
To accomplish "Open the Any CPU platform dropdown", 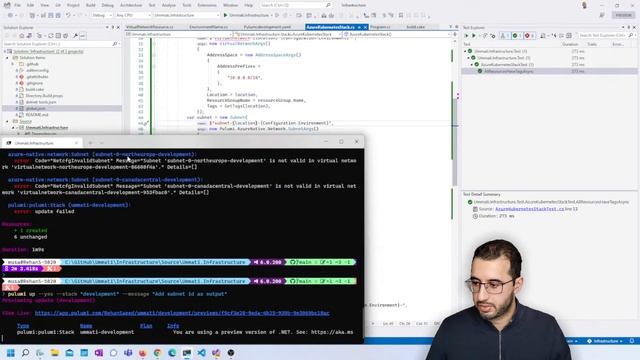I will 133,16.
